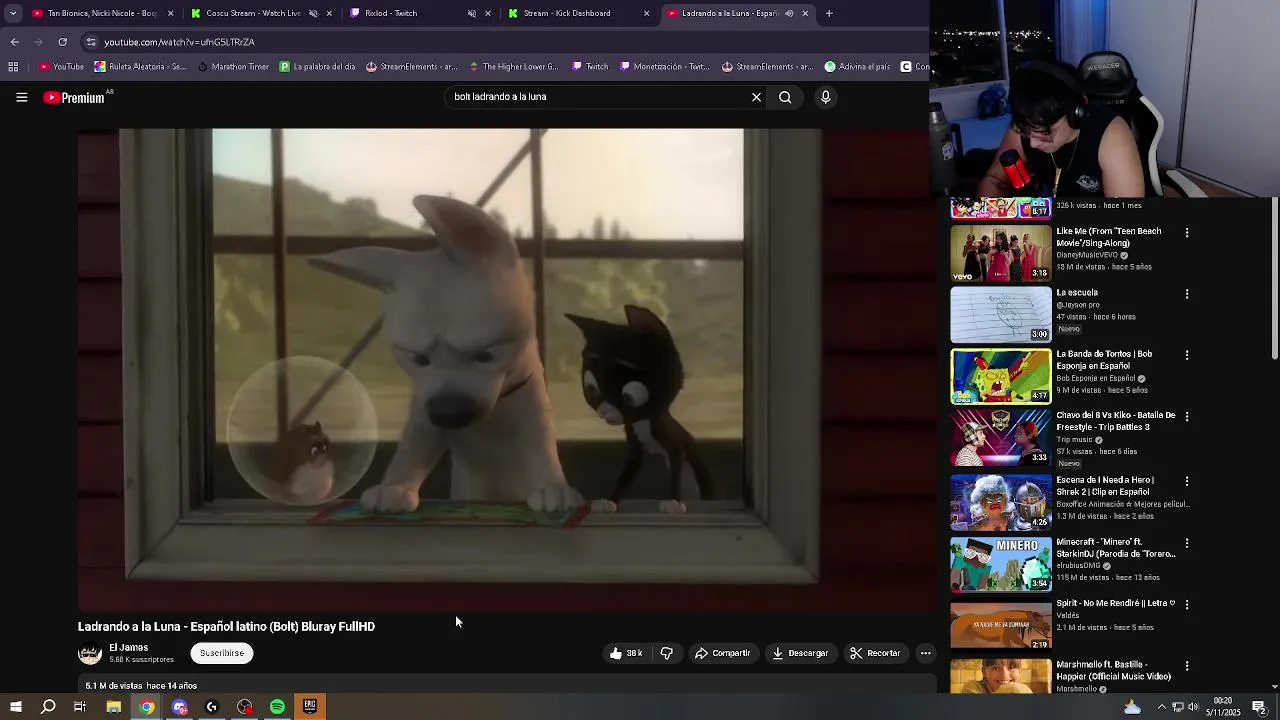Open 'Like Me' Teen Beach Movie thumbnail
The width and height of the screenshot is (1280, 720).
tap(1001, 254)
